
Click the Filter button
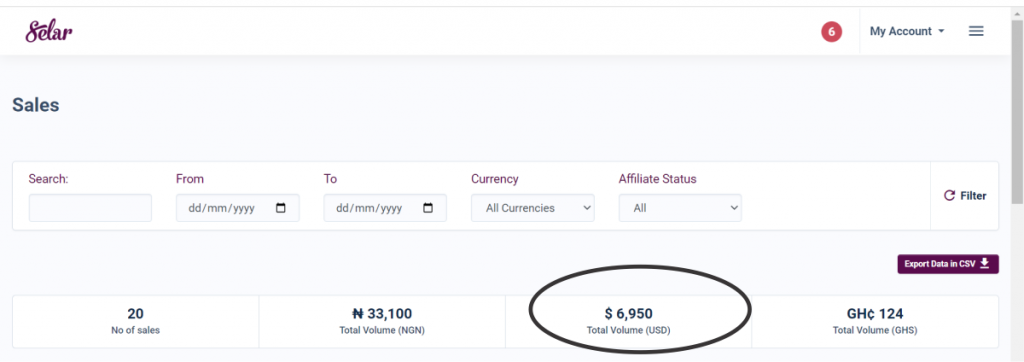[965, 195]
